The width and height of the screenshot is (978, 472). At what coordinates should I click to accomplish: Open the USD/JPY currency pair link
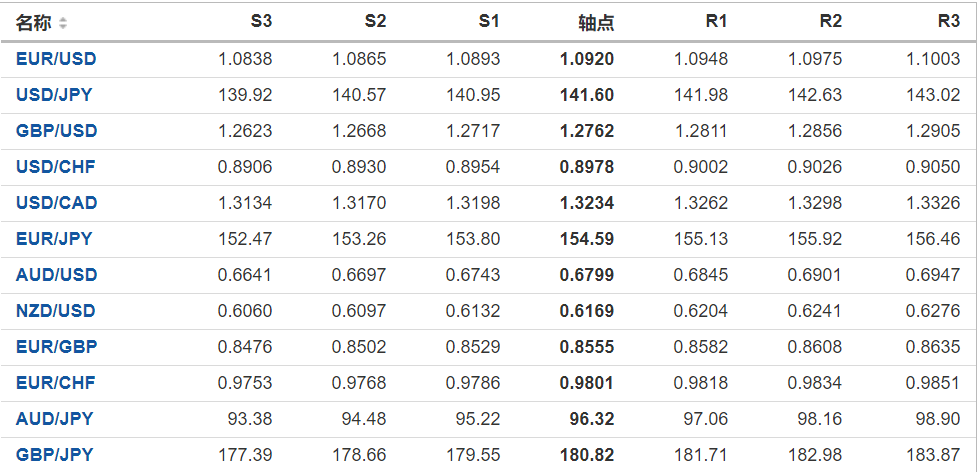coord(56,95)
